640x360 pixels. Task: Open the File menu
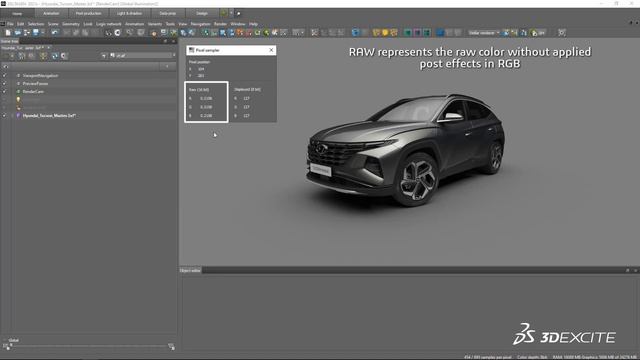coord(10,24)
